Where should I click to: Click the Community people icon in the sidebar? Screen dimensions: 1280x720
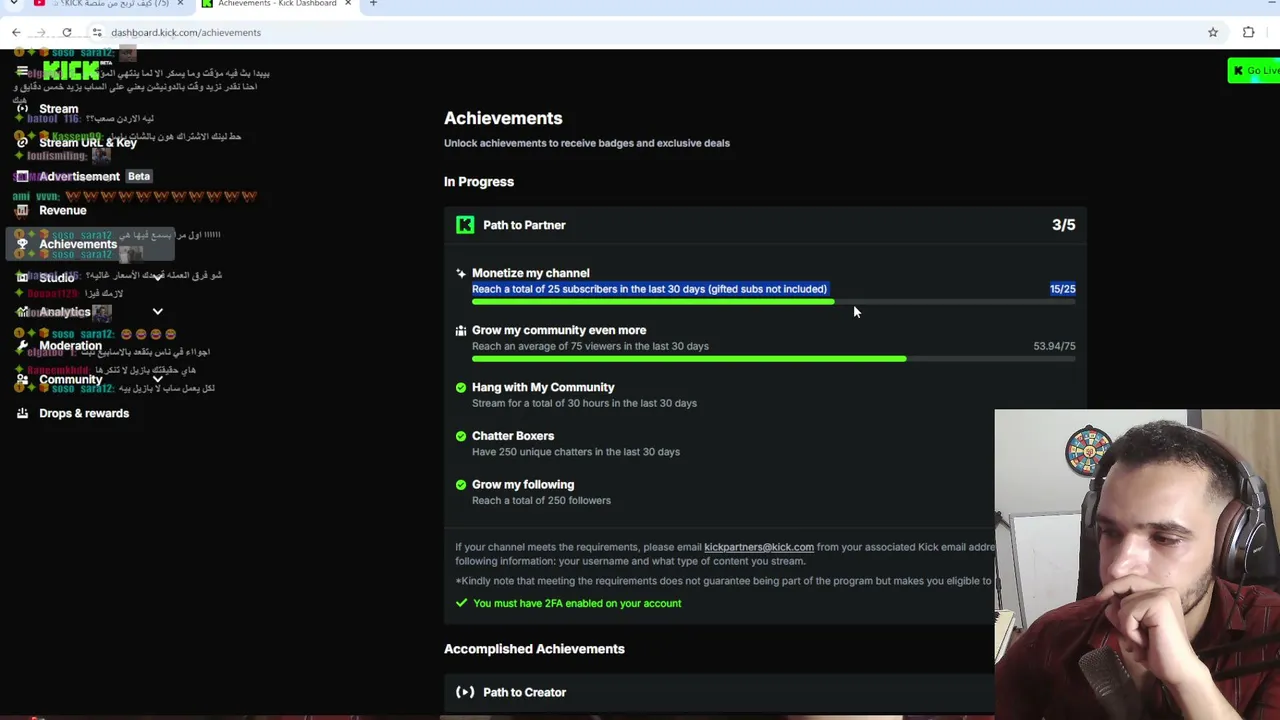(22, 380)
